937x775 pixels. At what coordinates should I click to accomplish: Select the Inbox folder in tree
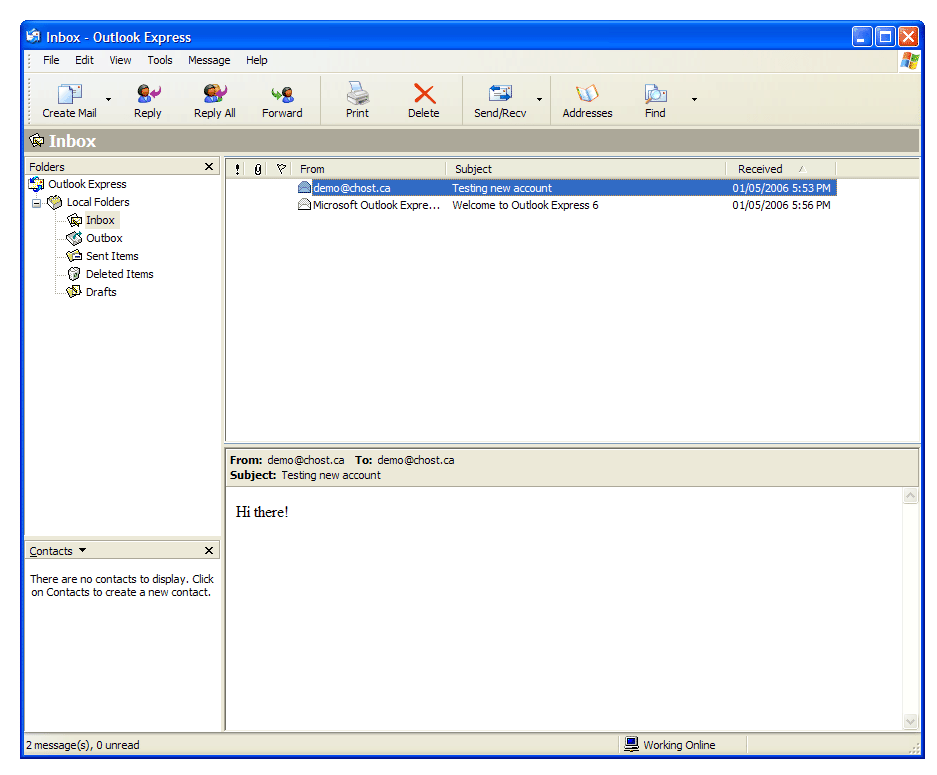tap(100, 220)
